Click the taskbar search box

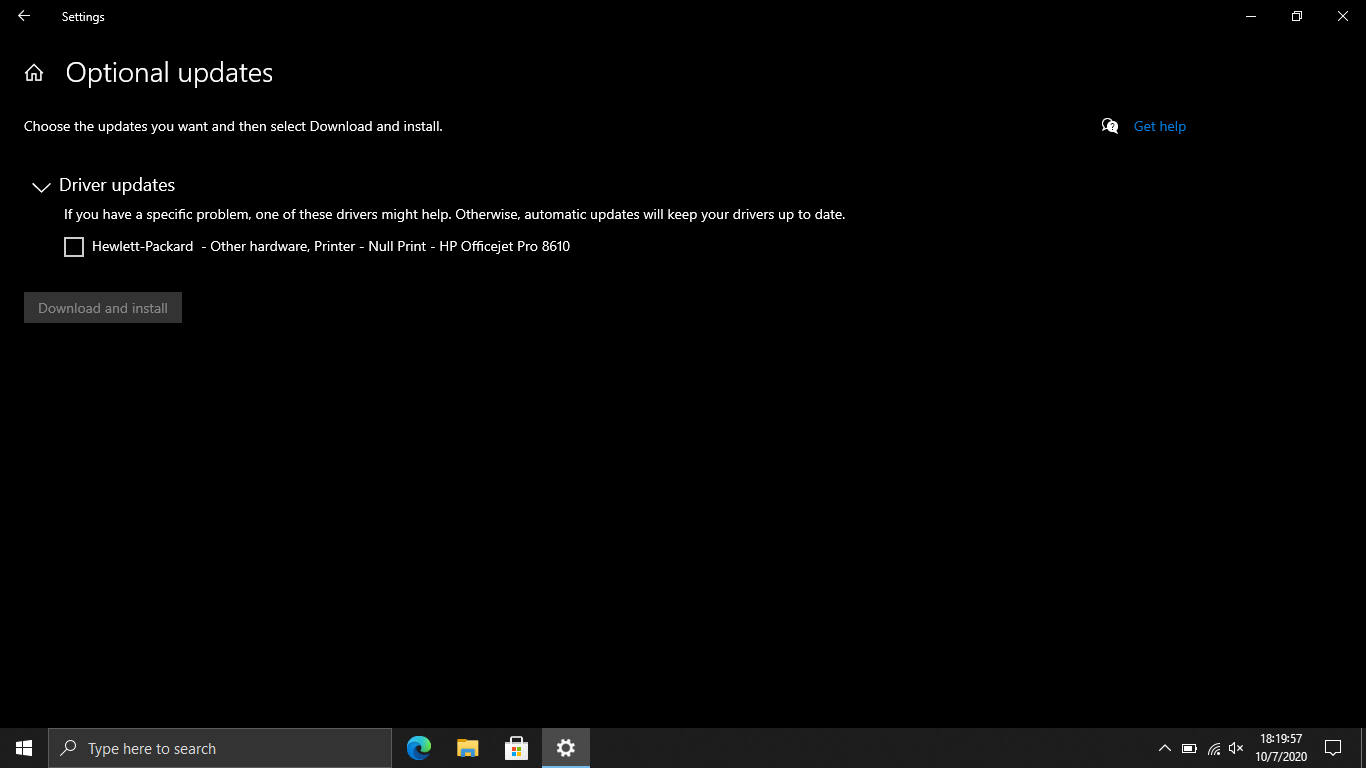[220, 748]
